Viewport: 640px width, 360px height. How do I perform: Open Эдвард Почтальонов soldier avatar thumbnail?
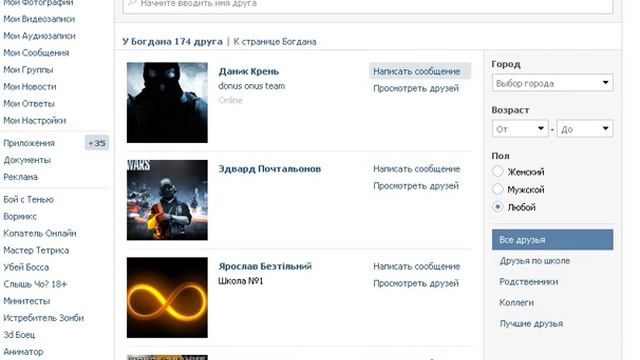[167, 200]
